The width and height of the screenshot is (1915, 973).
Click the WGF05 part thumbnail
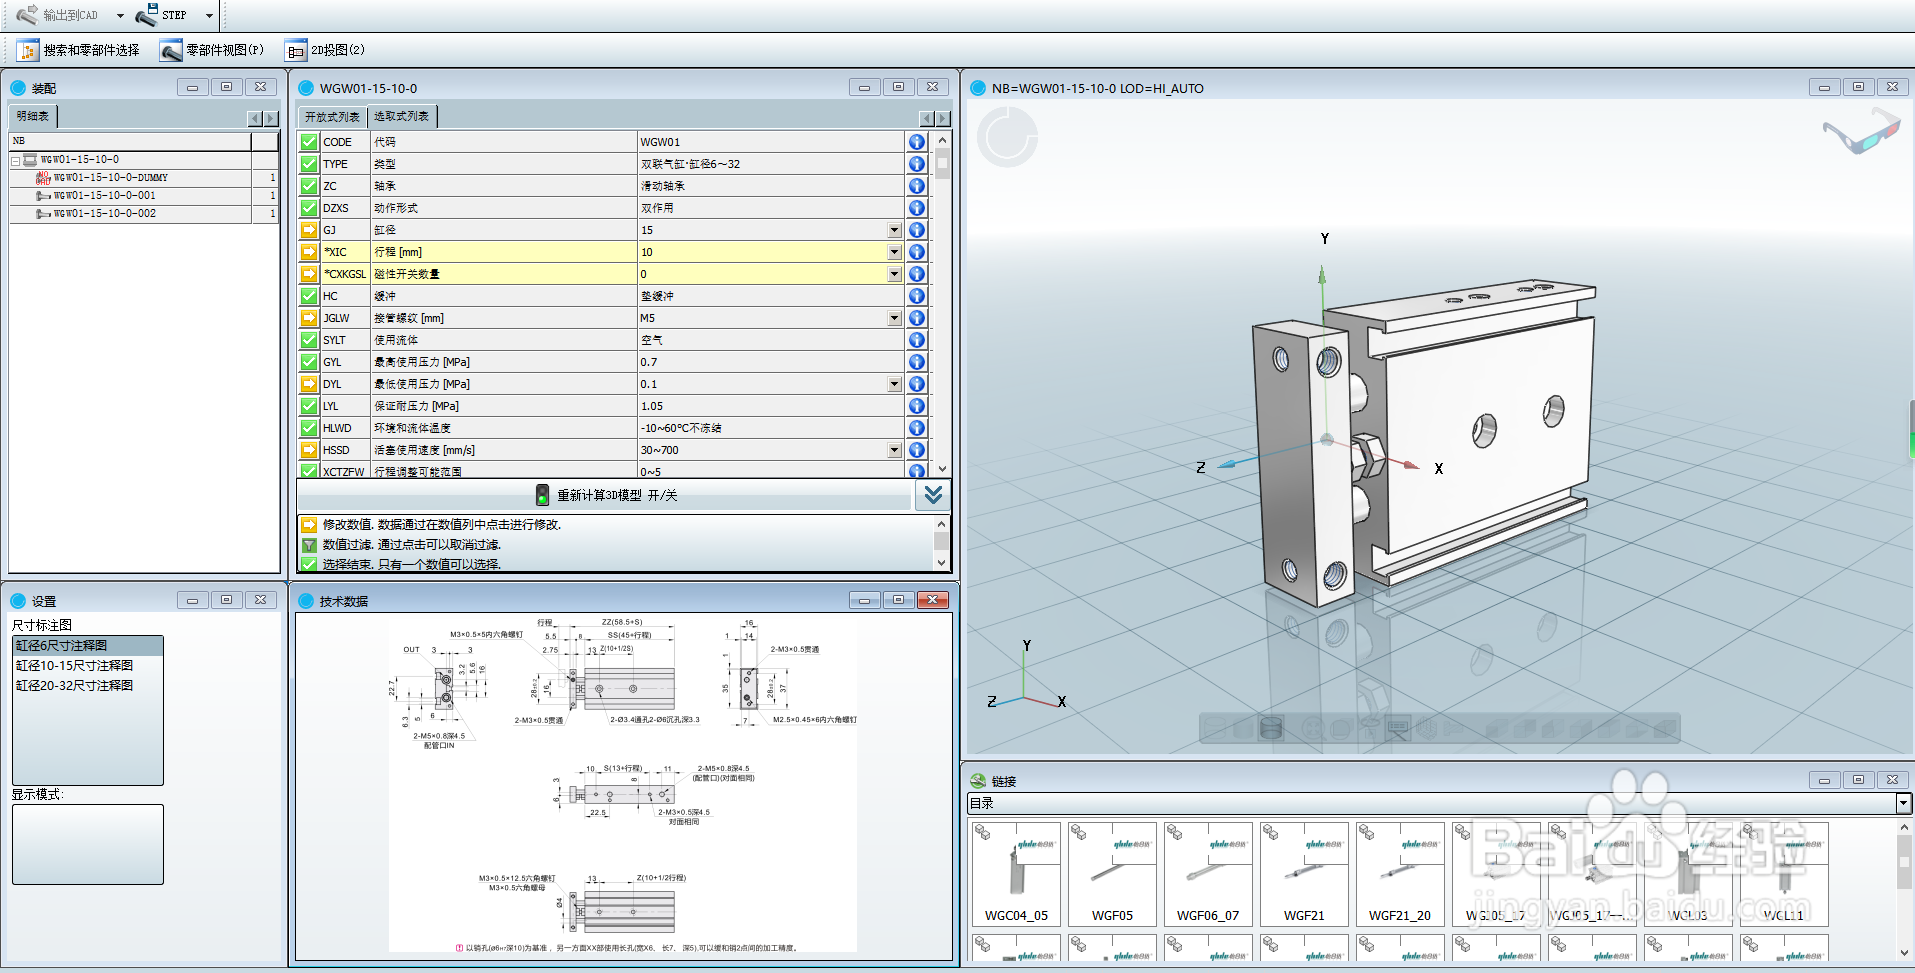1111,872
